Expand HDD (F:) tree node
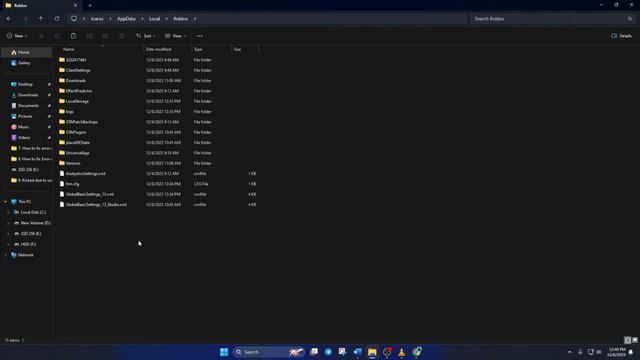This screenshot has height=360, width=640. tap(8, 244)
